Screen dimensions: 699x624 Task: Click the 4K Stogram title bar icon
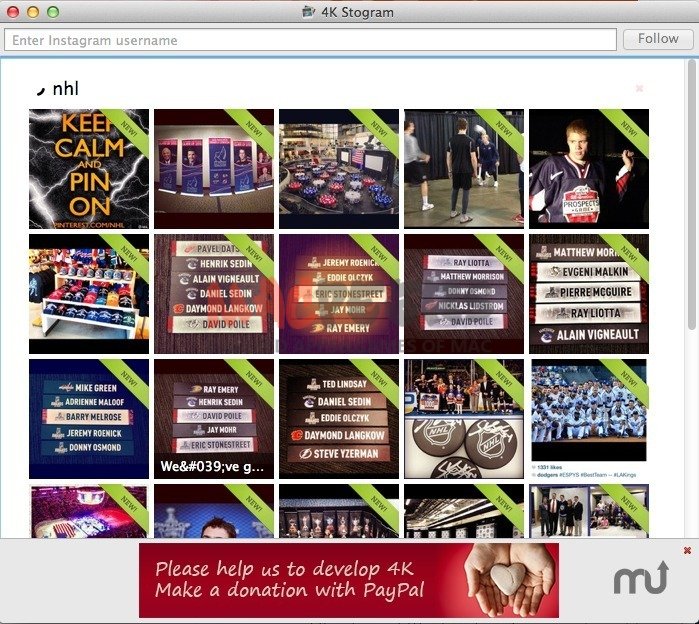point(308,12)
